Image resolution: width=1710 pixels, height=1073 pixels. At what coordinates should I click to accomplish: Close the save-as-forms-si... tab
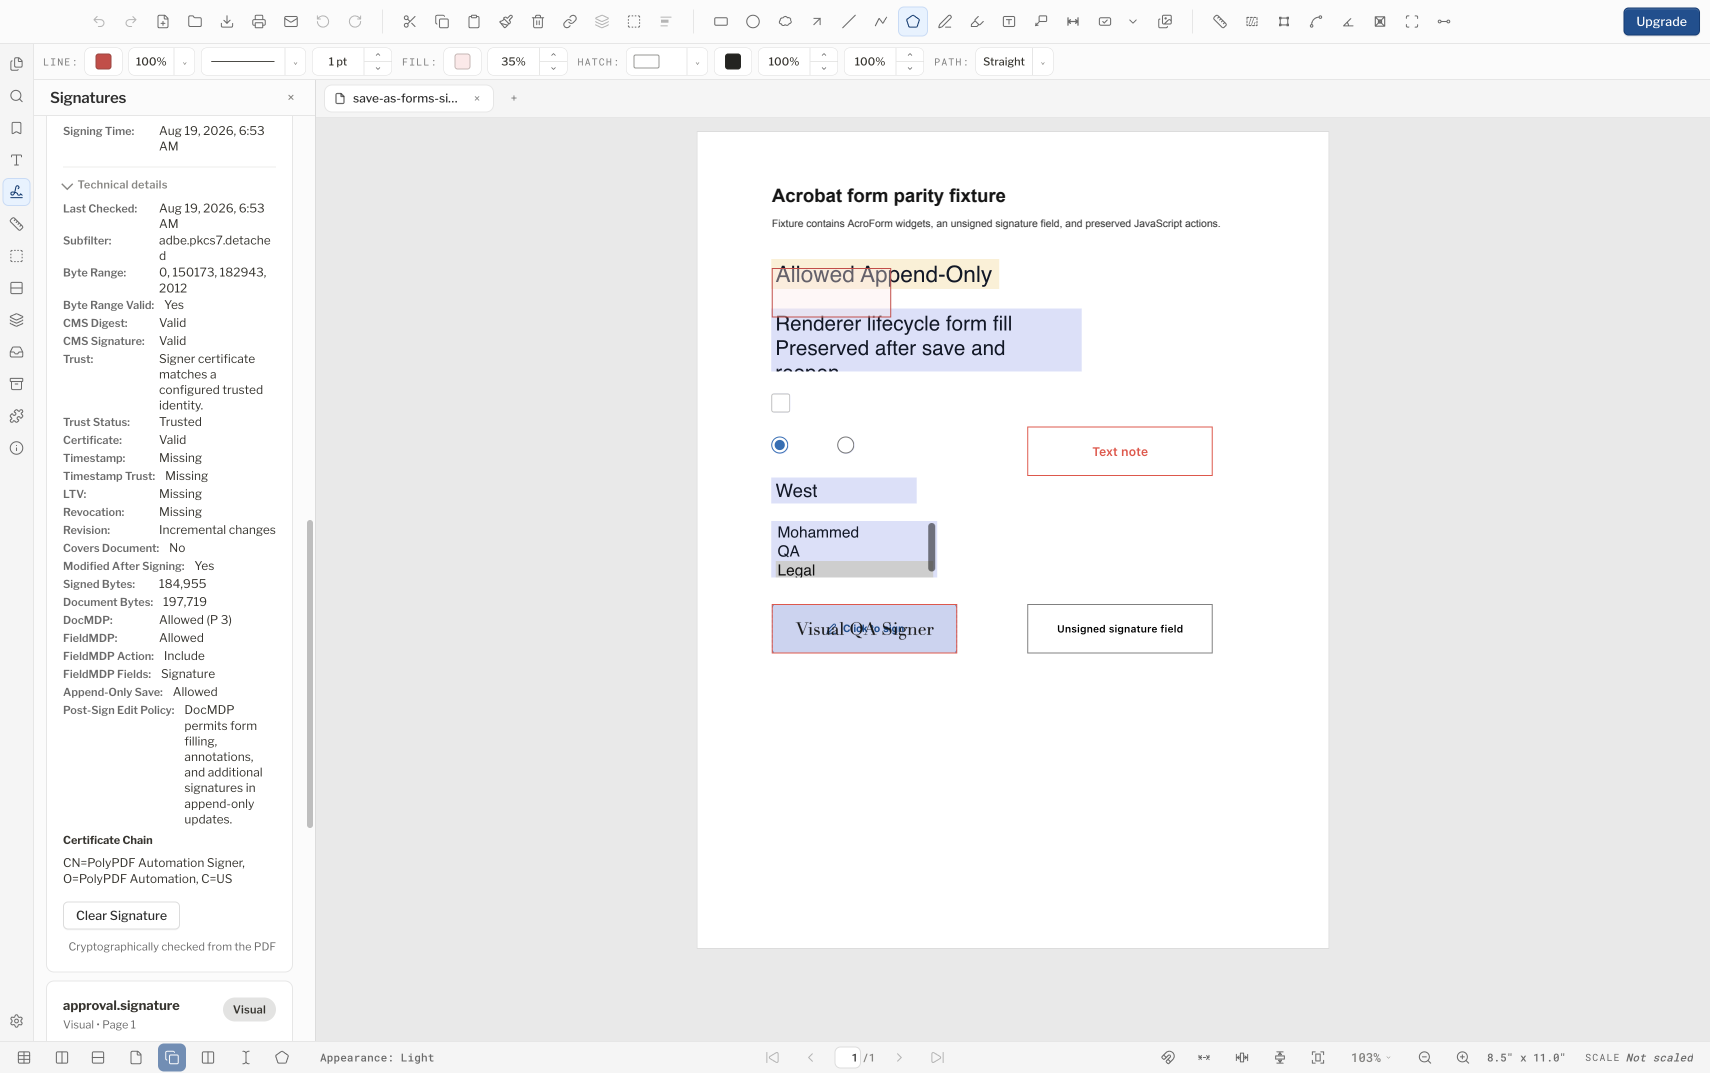coord(477,98)
